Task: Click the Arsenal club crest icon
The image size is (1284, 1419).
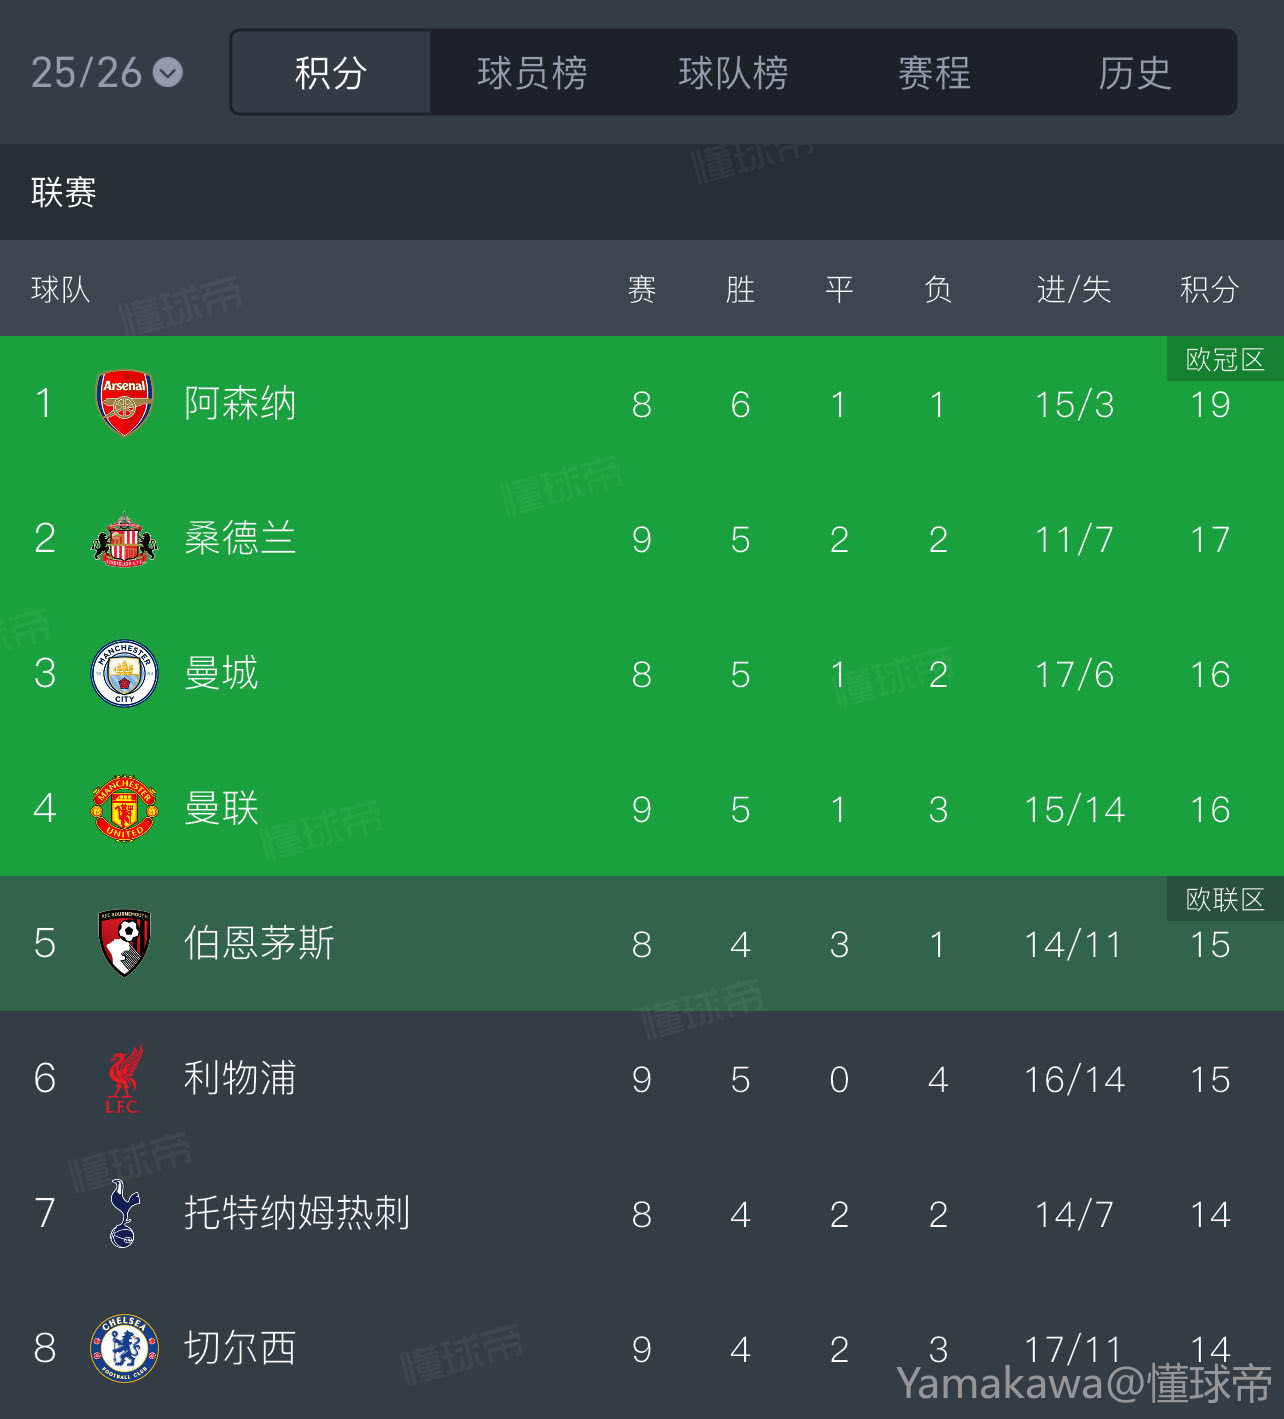Action: (x=124, y=404)
